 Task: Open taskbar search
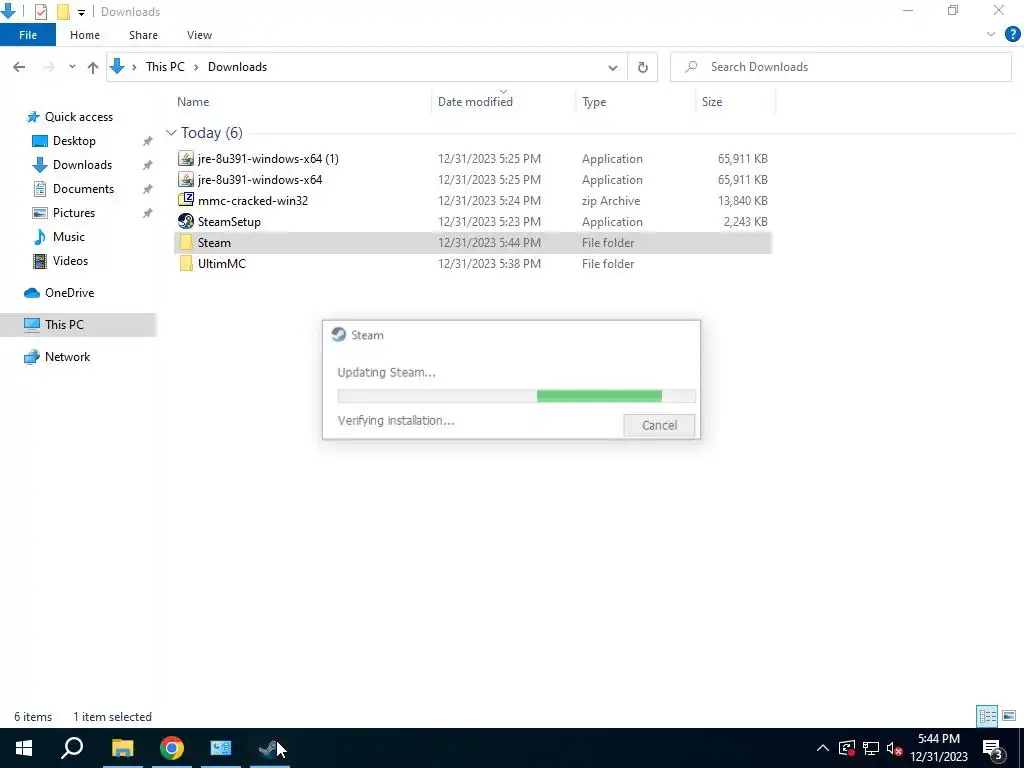pos(72,748)
